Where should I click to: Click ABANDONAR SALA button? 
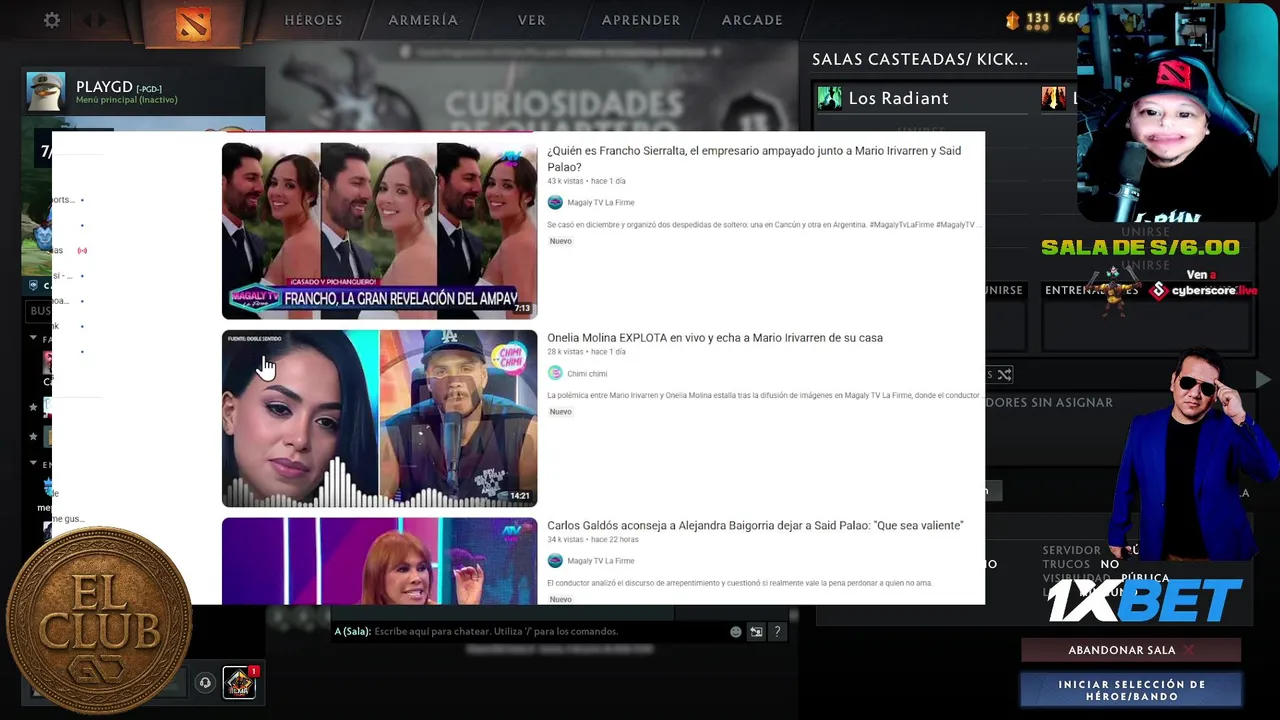pos(1131,650)
